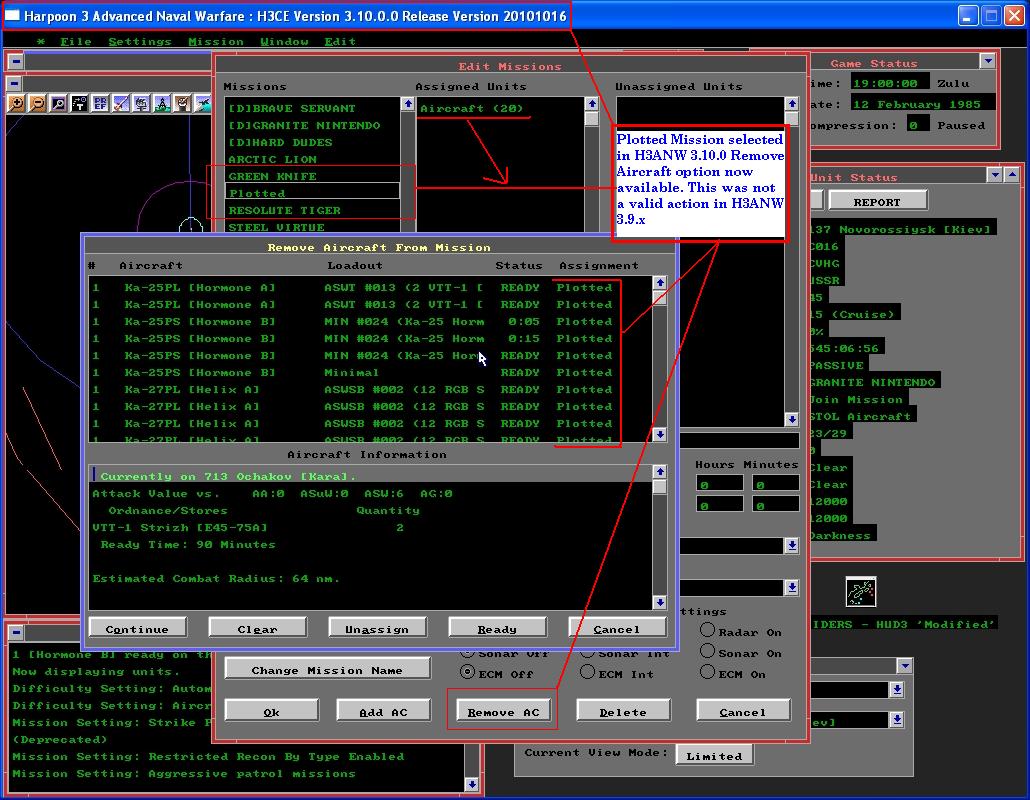Select the ECM On radio button
The height and width of the screenshot is (800, 1030).
pos(707,672)
